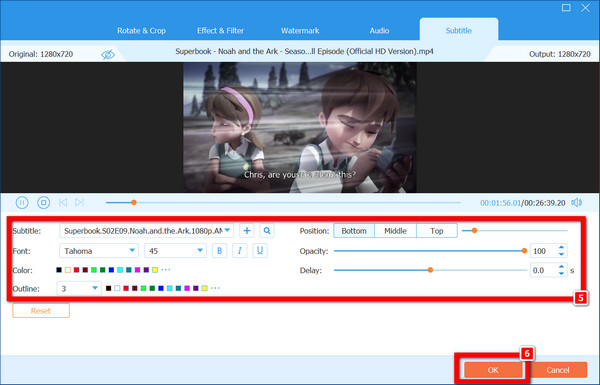600x385 pixels.
Task: Open more outline colors ellipsis
Action: tap(215, 288)
